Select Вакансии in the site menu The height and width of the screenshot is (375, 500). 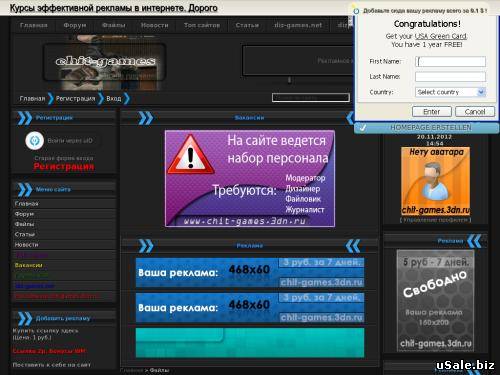pos(29,265)
